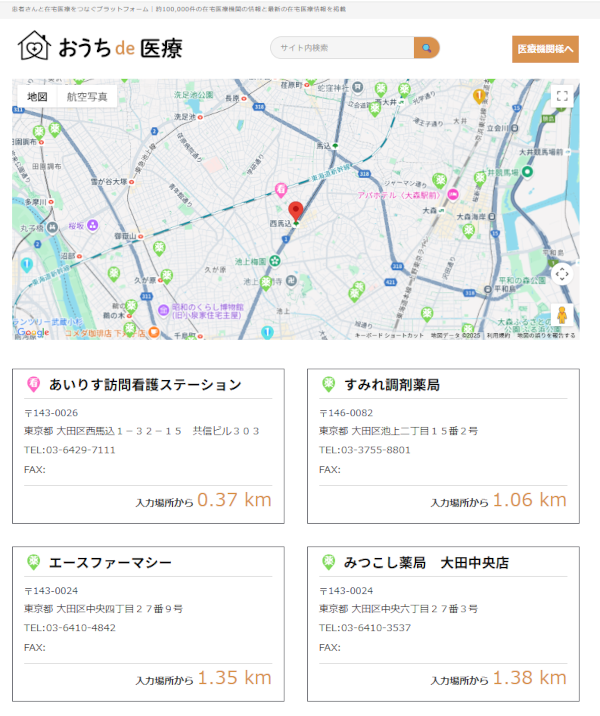Click the pink nursing station map marker
This screenshot has height=716, width=600.
(x=282, y=188)
